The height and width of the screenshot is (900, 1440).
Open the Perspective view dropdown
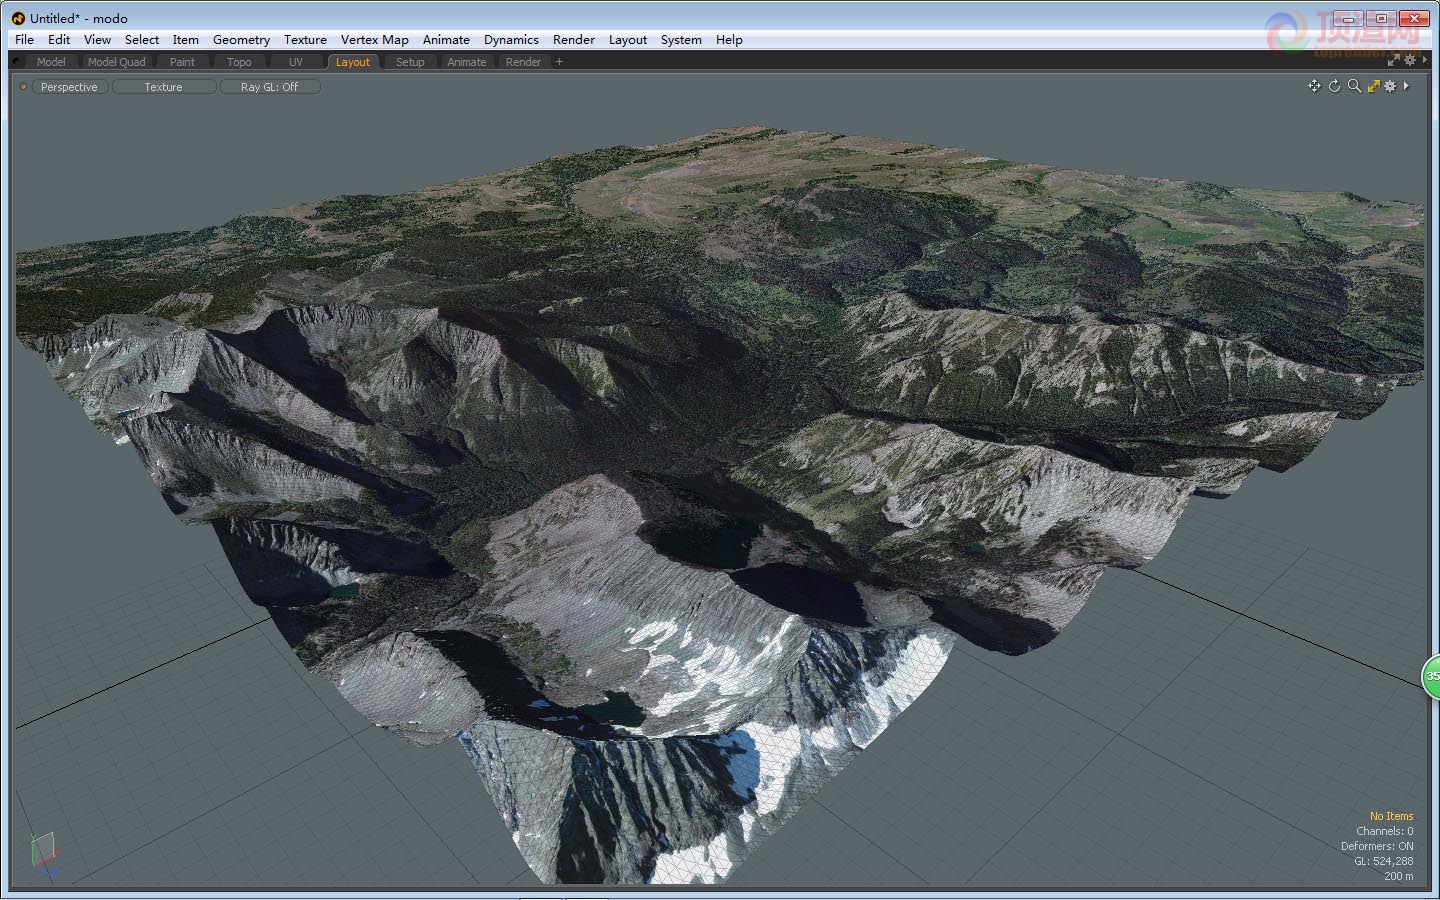coord(69,87)
